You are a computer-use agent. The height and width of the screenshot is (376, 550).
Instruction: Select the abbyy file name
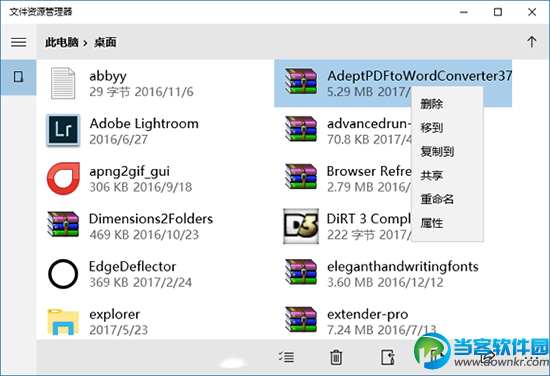click(x=108, y=76)
